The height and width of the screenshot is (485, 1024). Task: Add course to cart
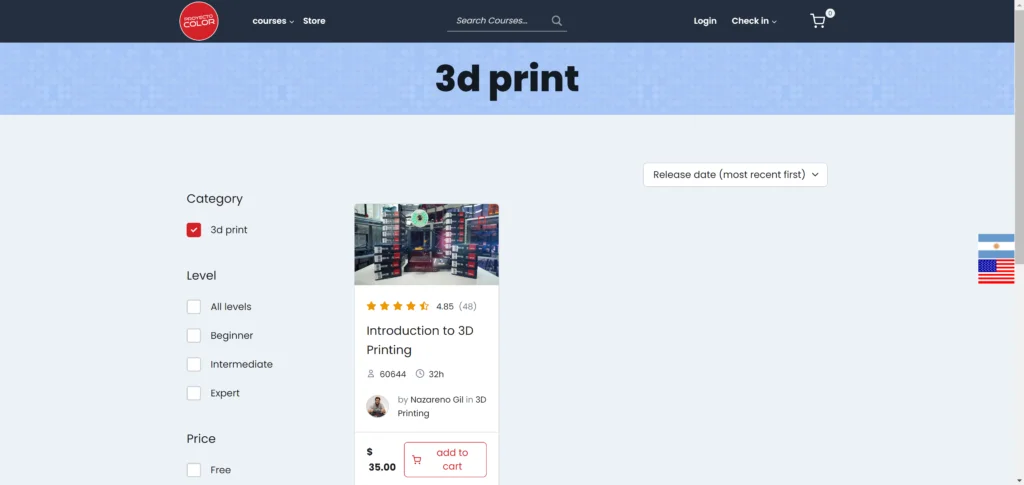tap(445, 459)
